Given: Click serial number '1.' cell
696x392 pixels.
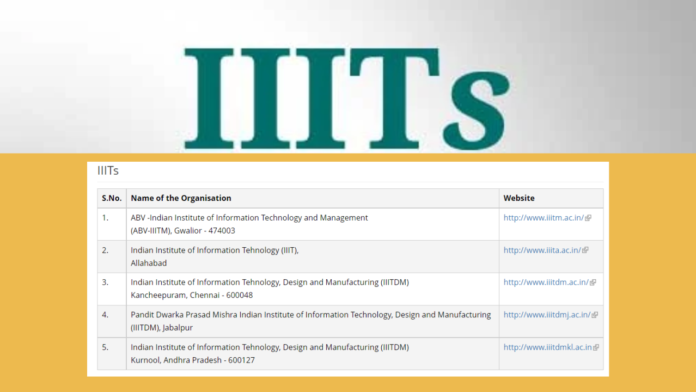Looking at the screenshot, I should (112, 224).
